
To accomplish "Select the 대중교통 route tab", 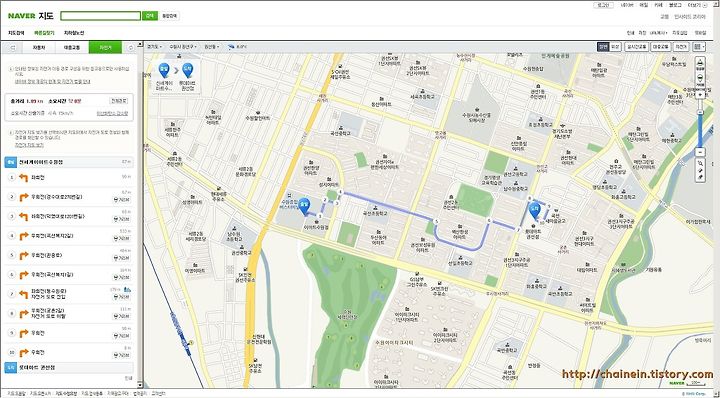I will [72, 47].
